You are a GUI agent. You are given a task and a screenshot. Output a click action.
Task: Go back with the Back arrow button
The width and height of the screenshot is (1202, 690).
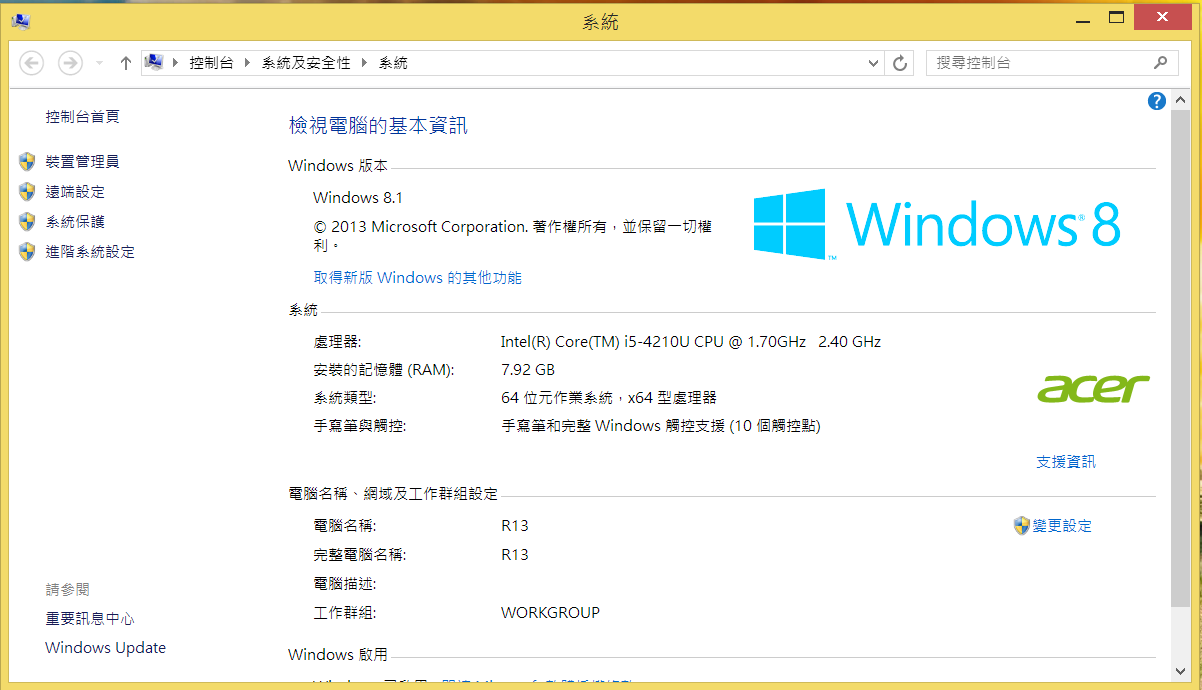[32, 63]
